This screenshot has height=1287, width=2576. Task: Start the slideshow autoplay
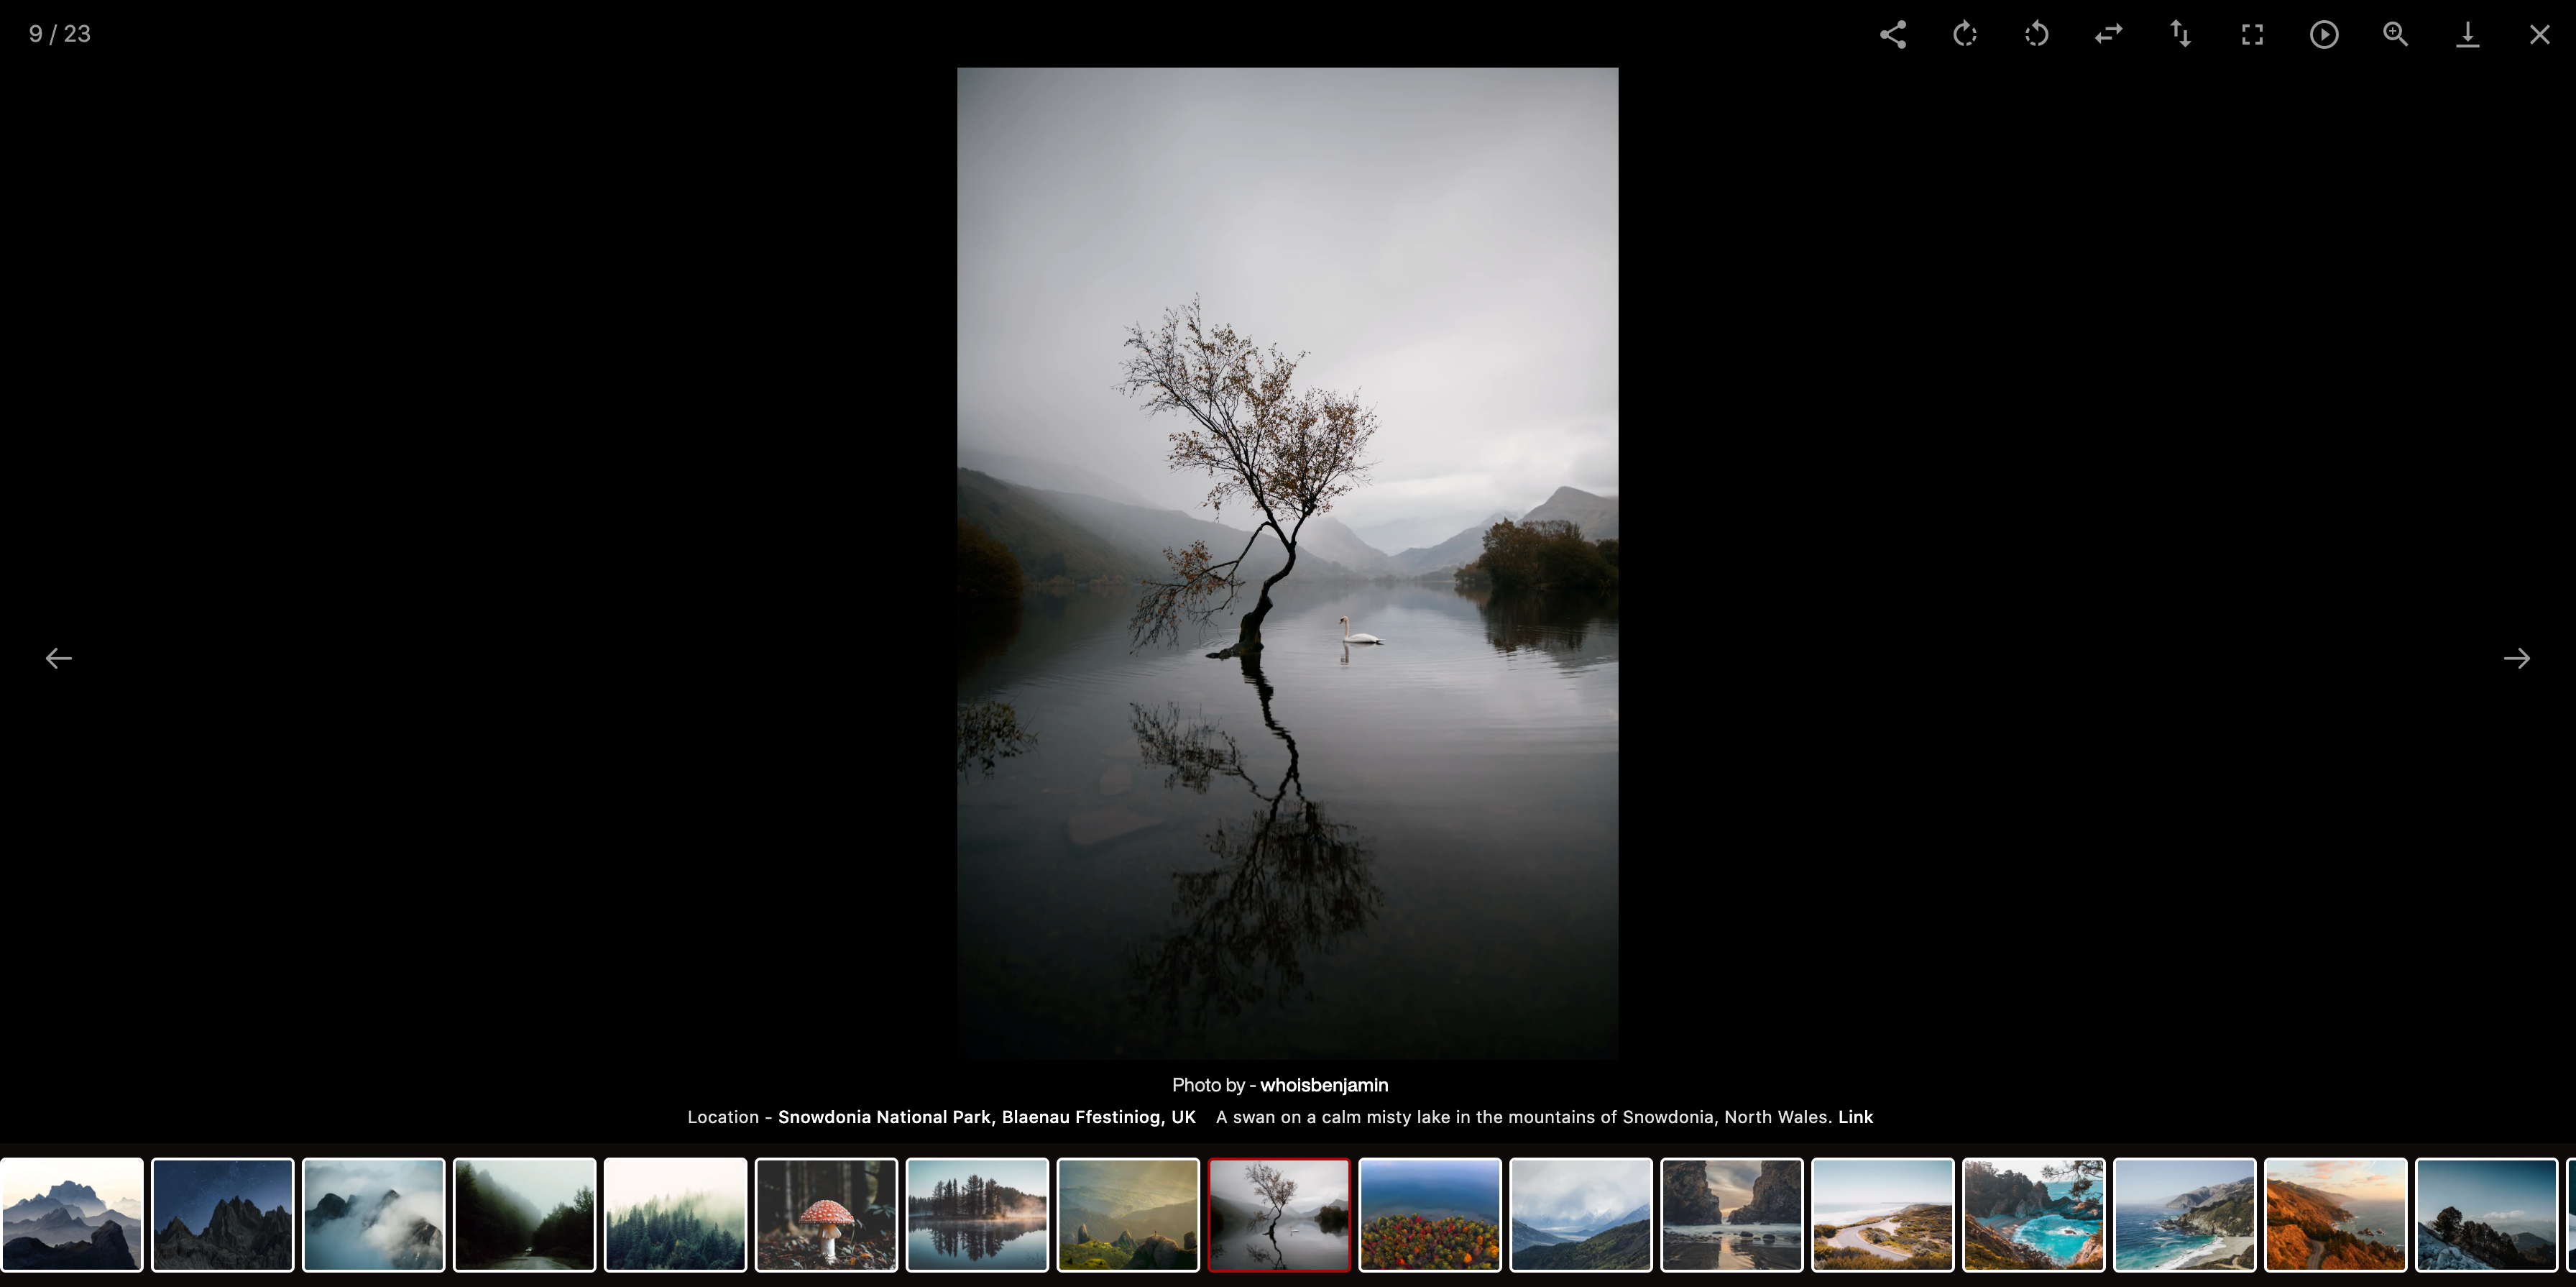[x=2324, y=35]
